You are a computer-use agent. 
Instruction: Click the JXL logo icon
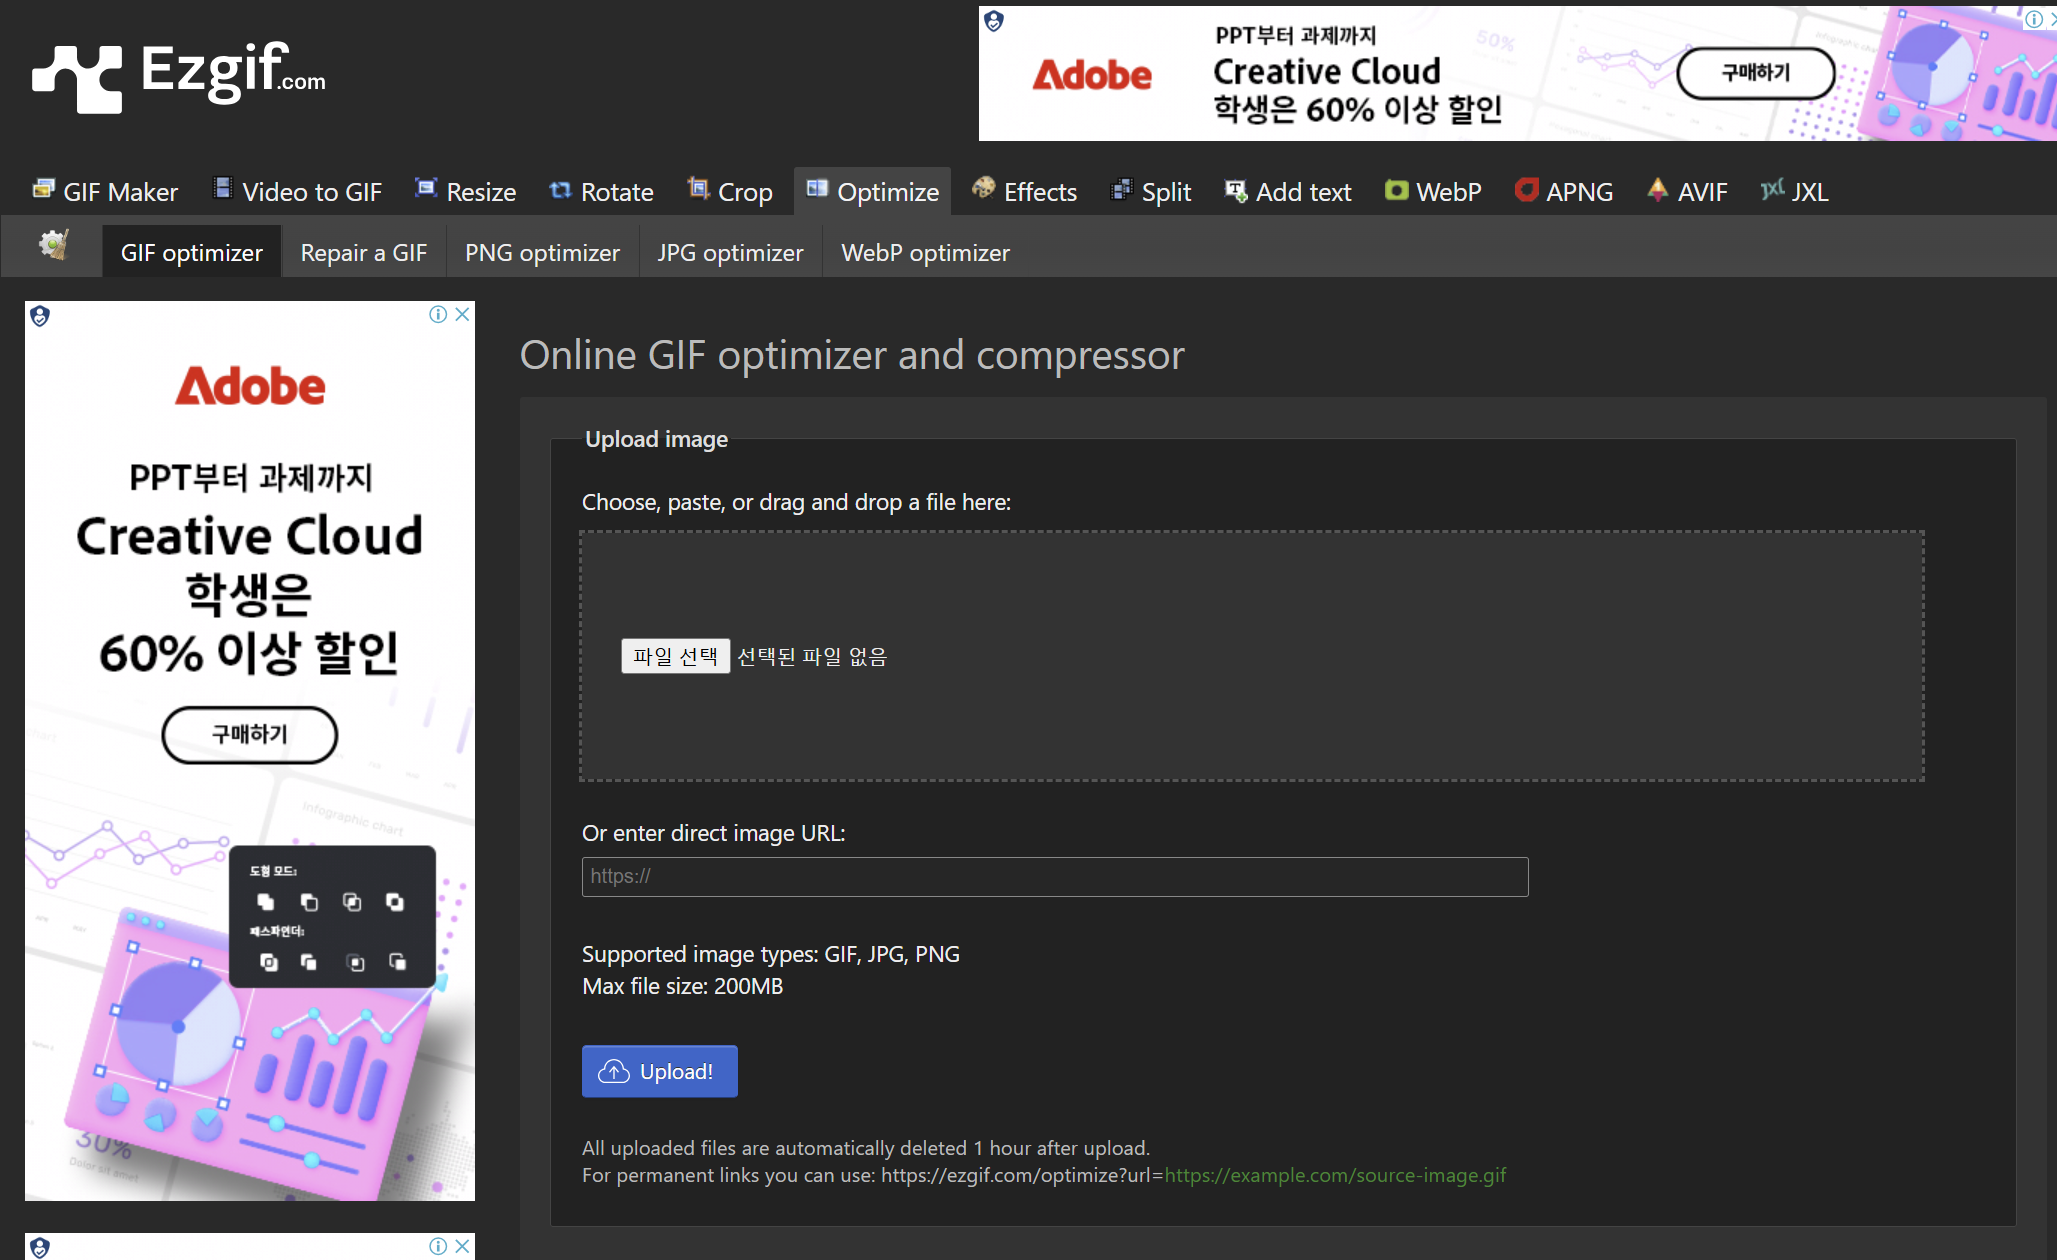(1773, 189)
